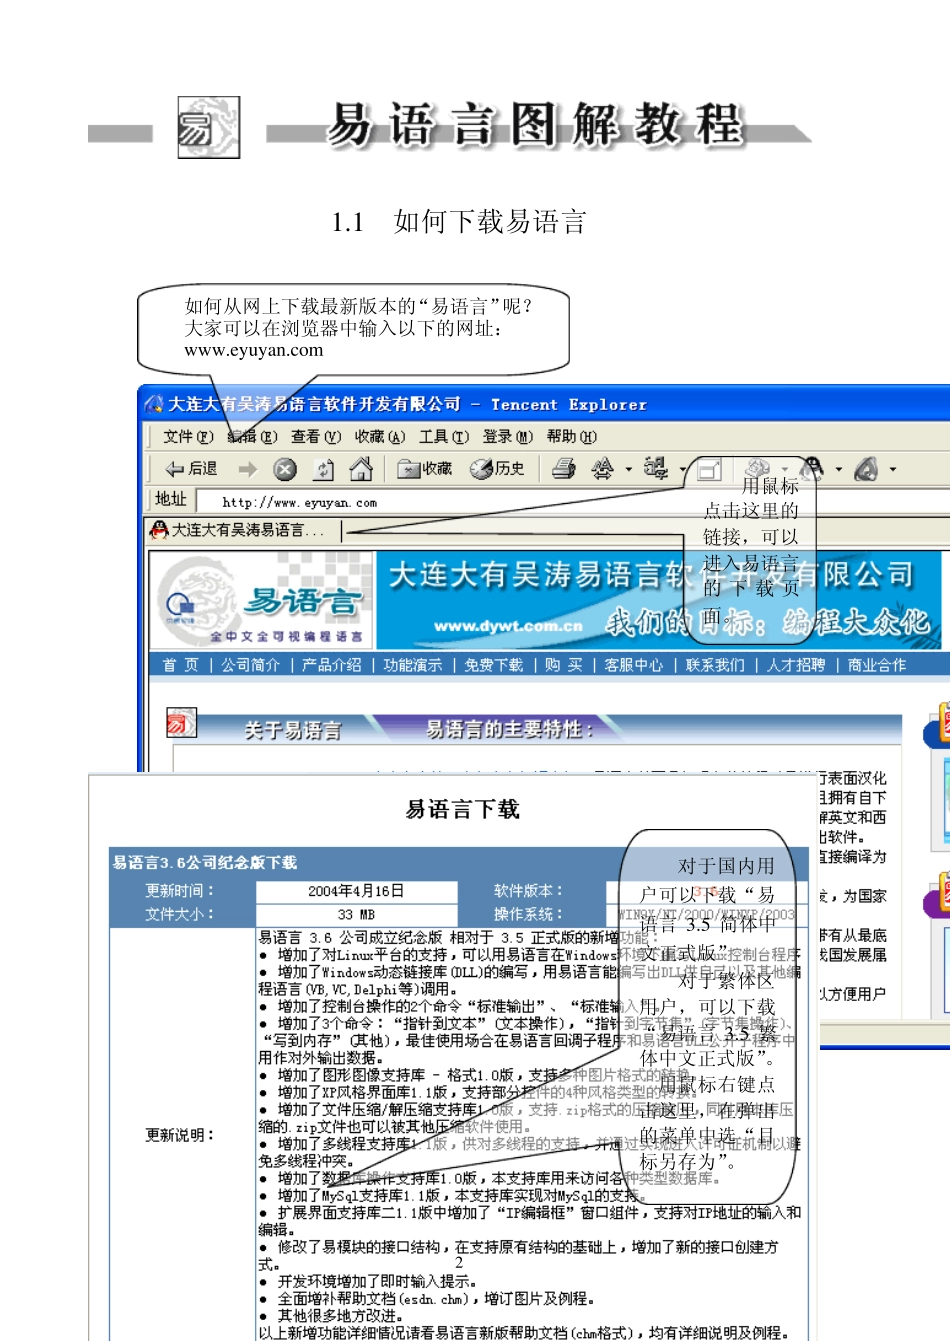Screen dimensions: 950x1341
Task: Click the refresh page icon
Action: 324,468
